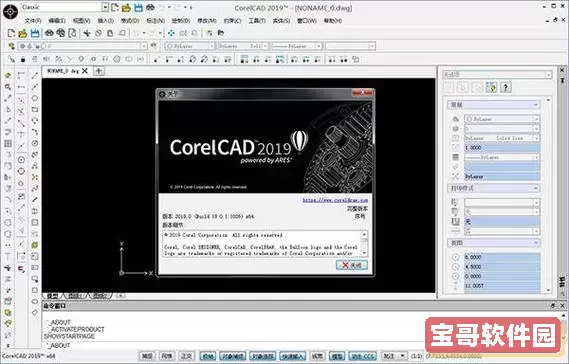Click the quick-access Print icon in title bar
The width and height of the screenshot is (569, 364).
pyautogui.click(x=150, y=7)
